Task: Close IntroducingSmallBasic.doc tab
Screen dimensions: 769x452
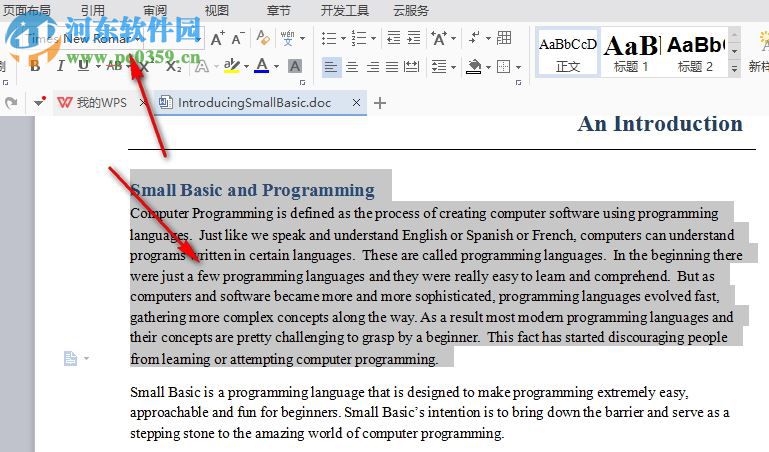Action: click(x=357, y=102)
